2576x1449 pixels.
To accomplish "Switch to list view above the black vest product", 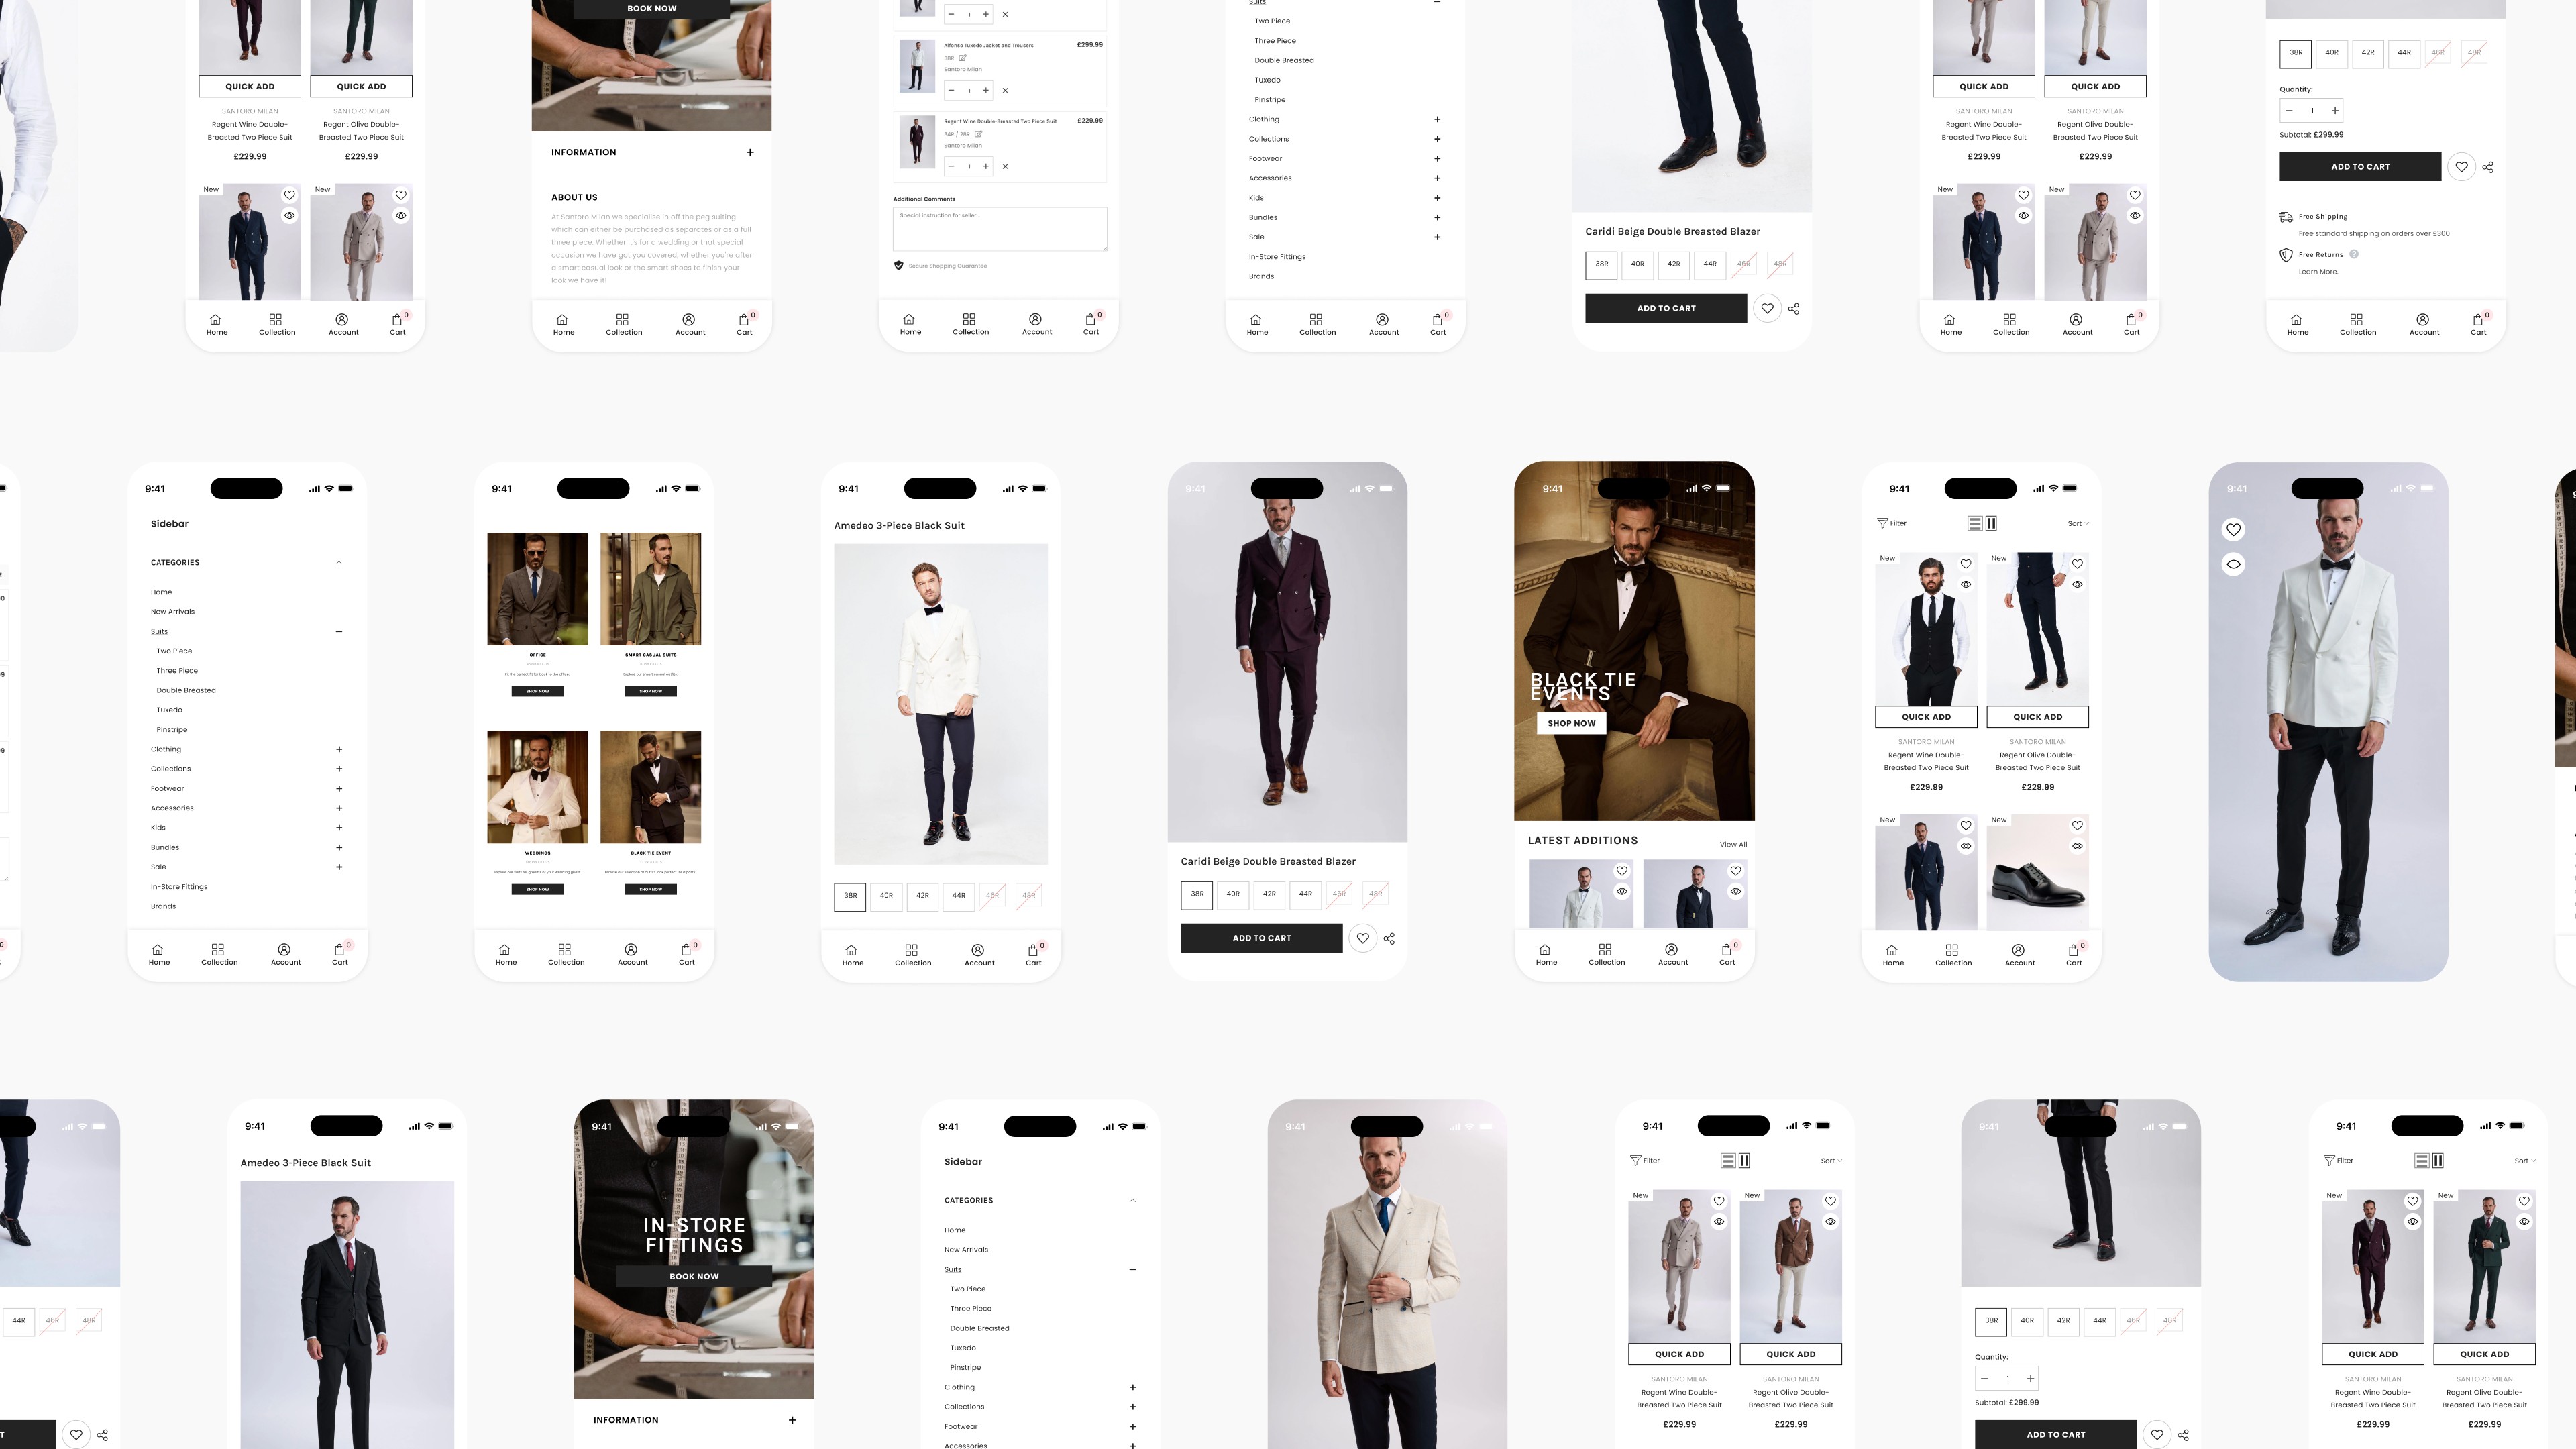I will click(x=1974, y=523).
